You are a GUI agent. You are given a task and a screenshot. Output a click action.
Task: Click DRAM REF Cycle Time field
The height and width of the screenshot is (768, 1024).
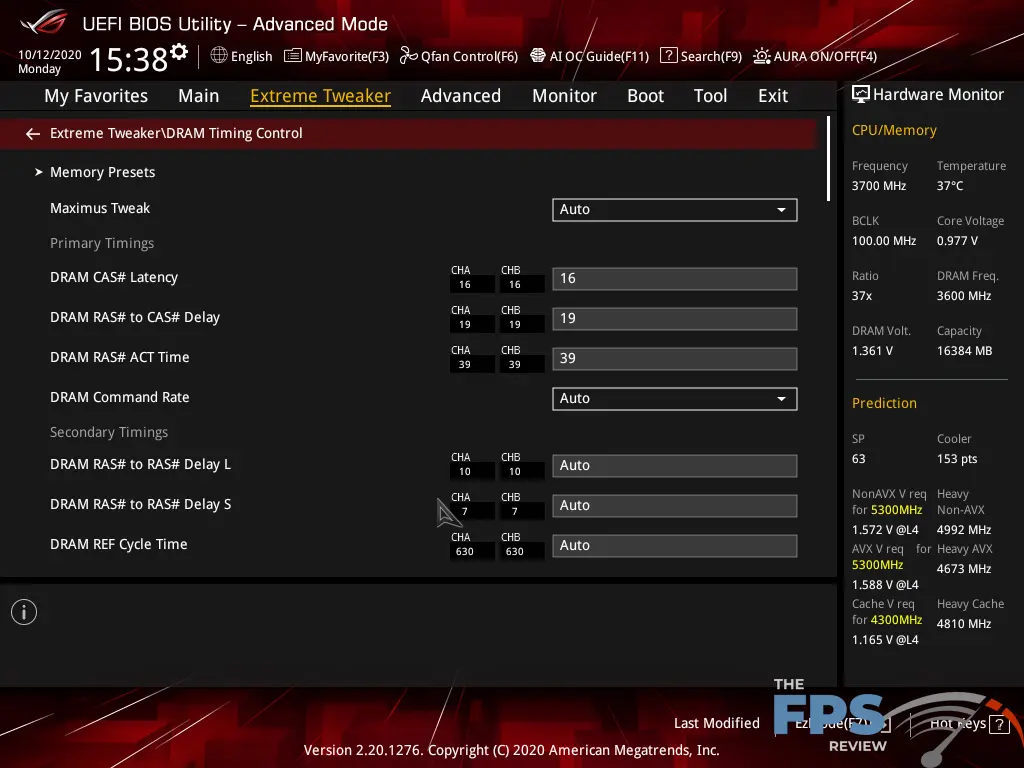[x=675, y=545]
